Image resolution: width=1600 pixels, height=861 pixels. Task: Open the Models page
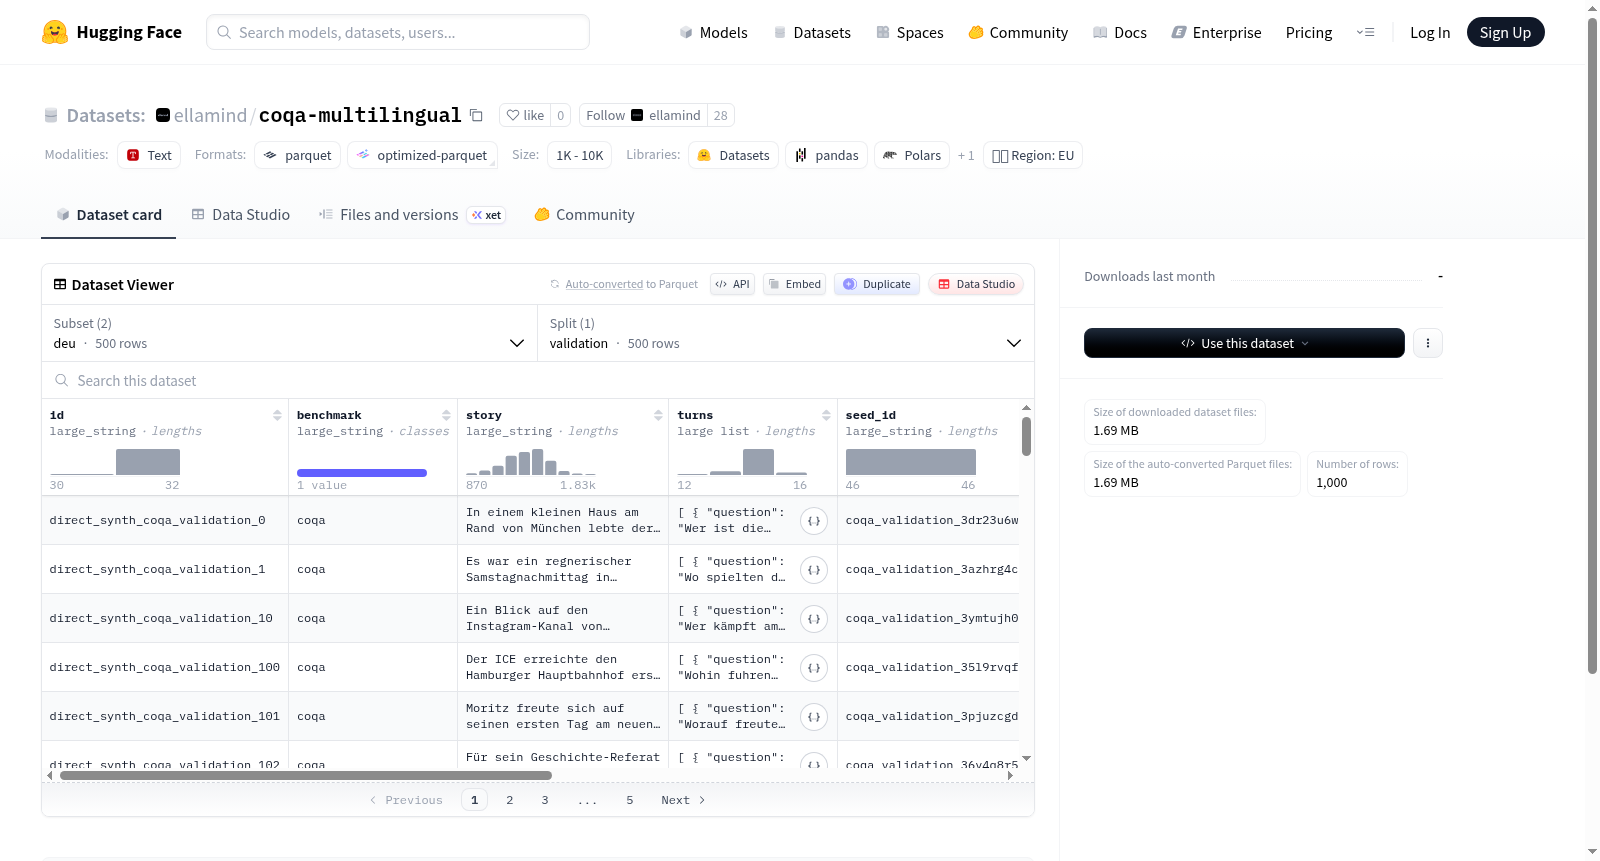tap(713, 33)
